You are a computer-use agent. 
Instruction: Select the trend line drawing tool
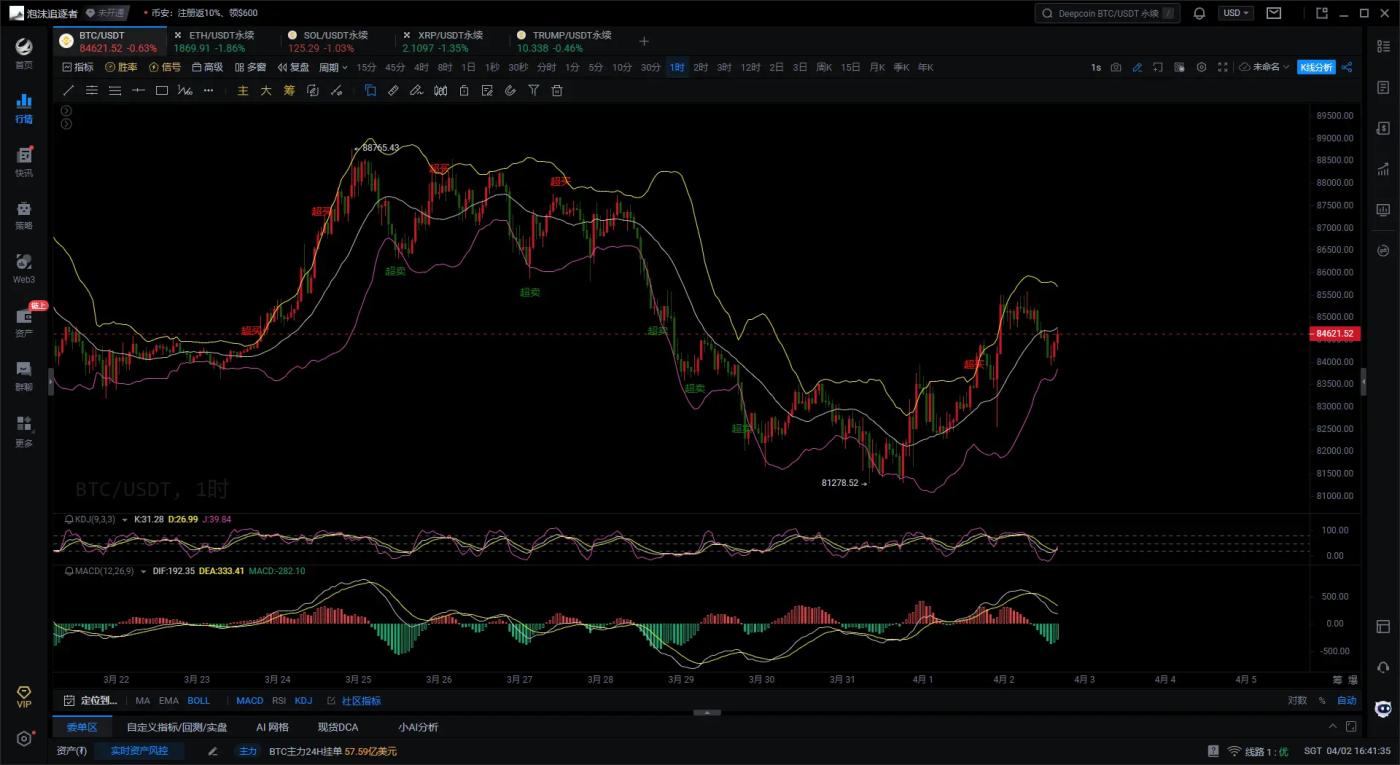(x=68, y=90)
